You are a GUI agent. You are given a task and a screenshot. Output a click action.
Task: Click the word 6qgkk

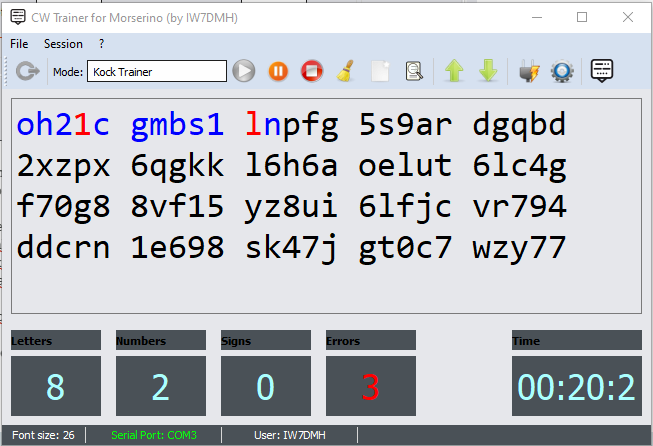tap(177, 166)
